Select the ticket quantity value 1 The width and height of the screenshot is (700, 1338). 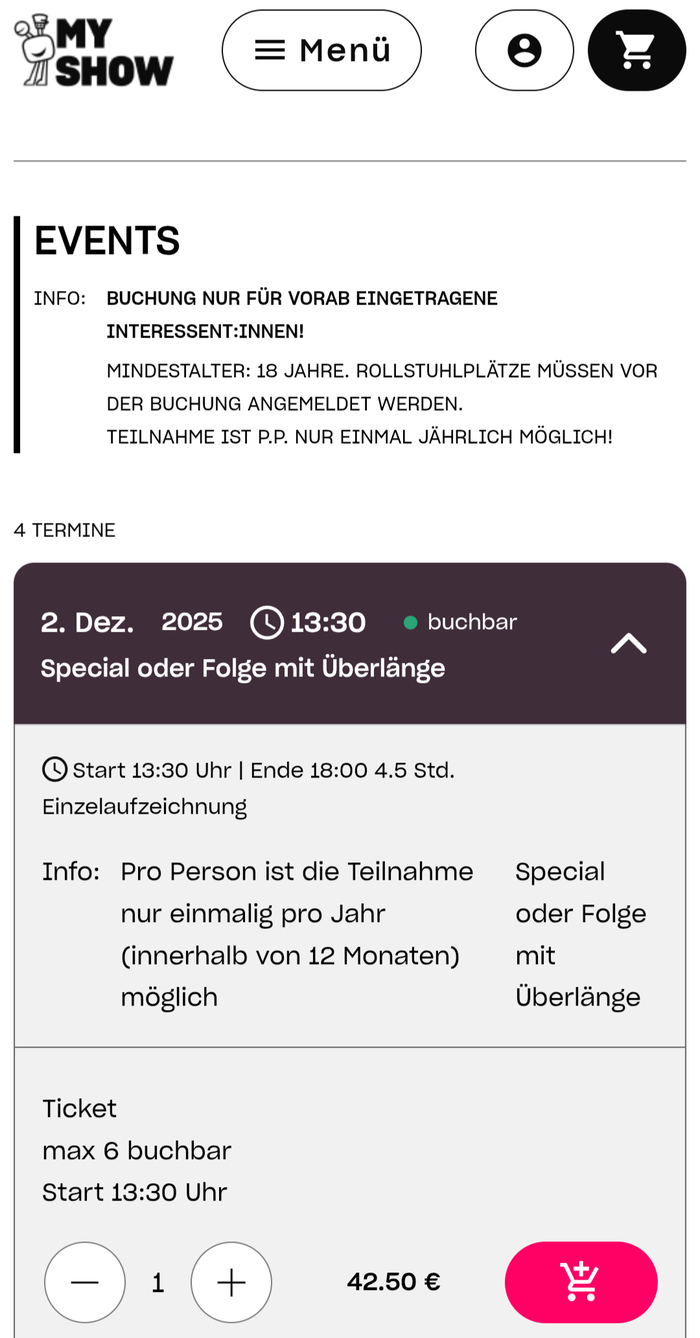(158, 1283)
